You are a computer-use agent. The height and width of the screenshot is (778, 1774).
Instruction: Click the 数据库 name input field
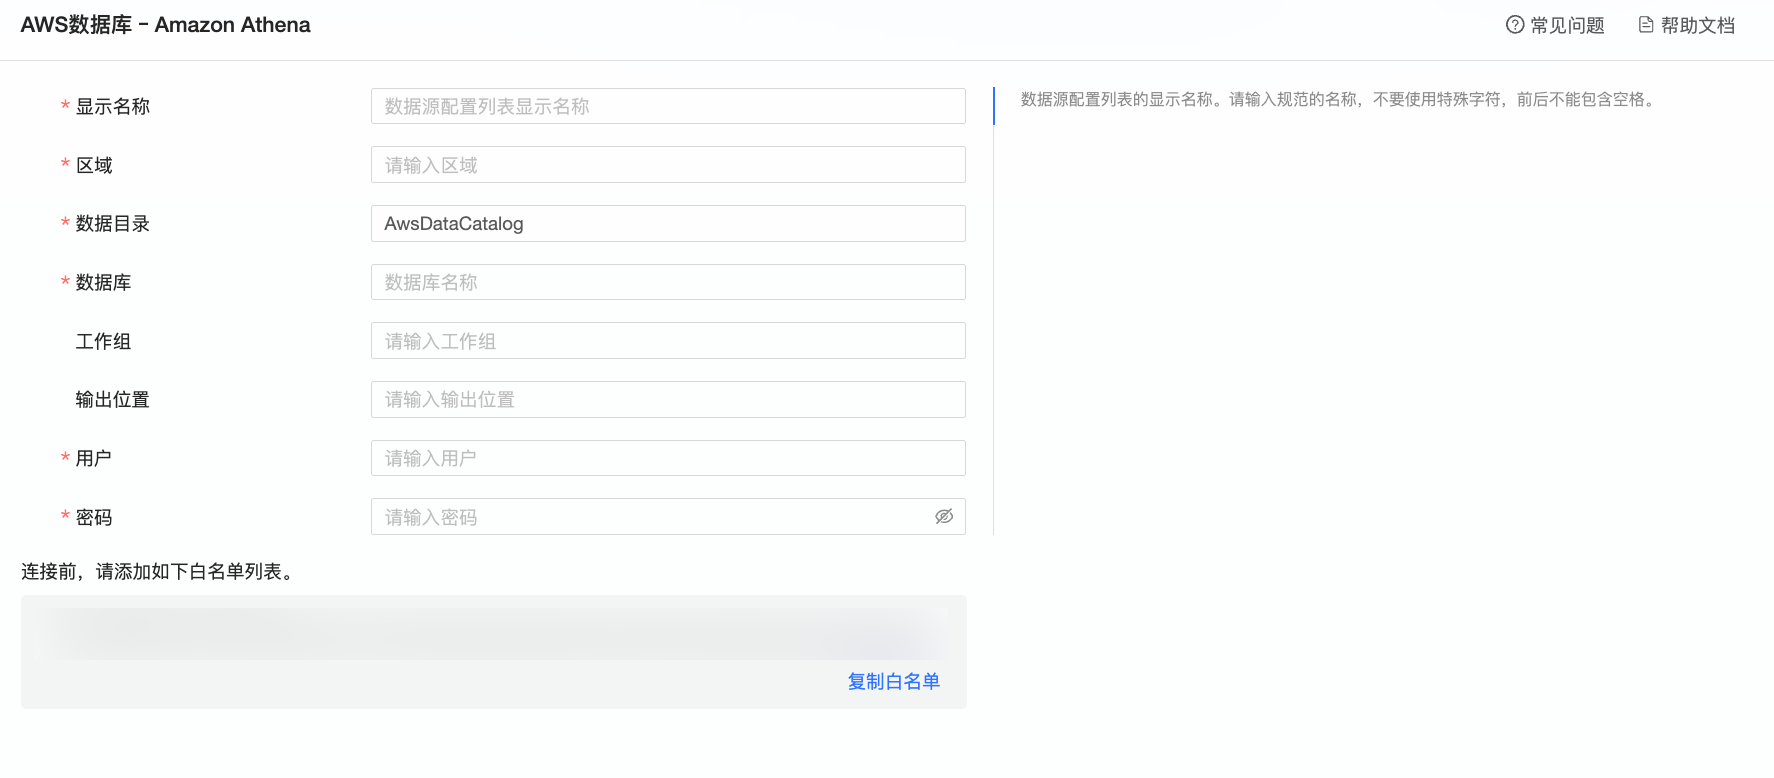(668, 282)
